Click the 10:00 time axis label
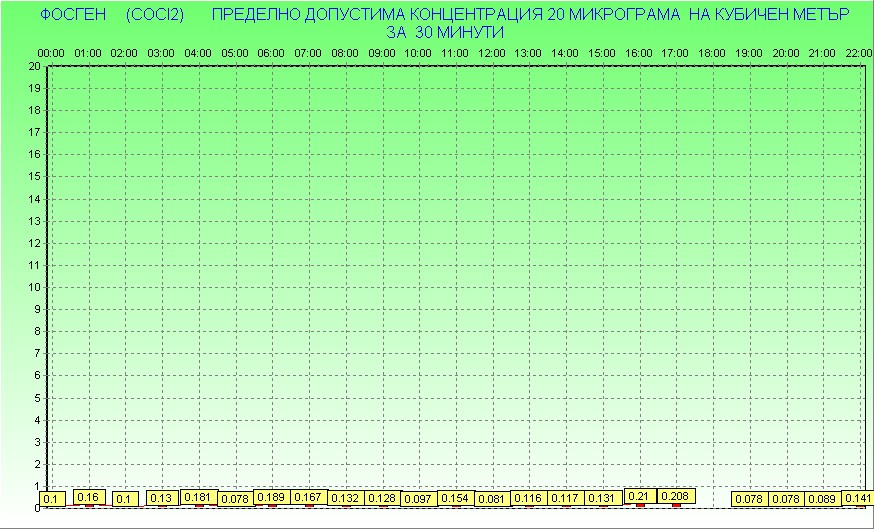This screenshot has width=874, height=529. pos(418,54)
